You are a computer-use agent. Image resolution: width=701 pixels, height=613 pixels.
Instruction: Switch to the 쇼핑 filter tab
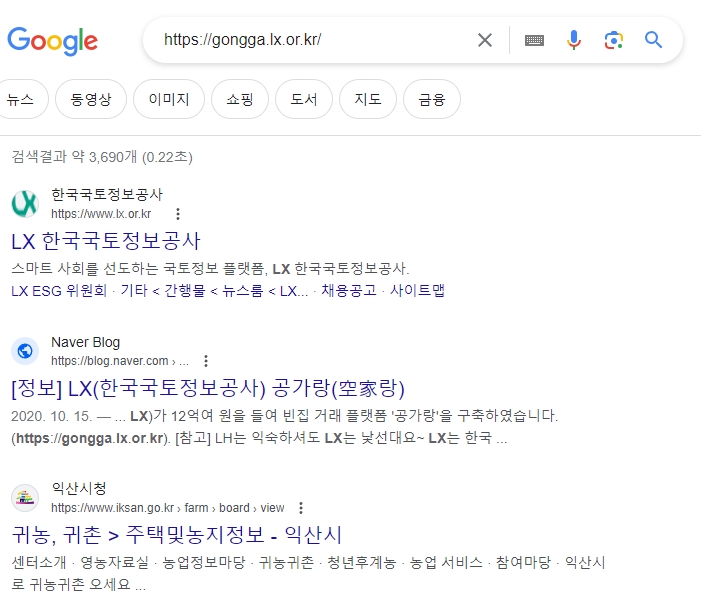click(240, 99)
